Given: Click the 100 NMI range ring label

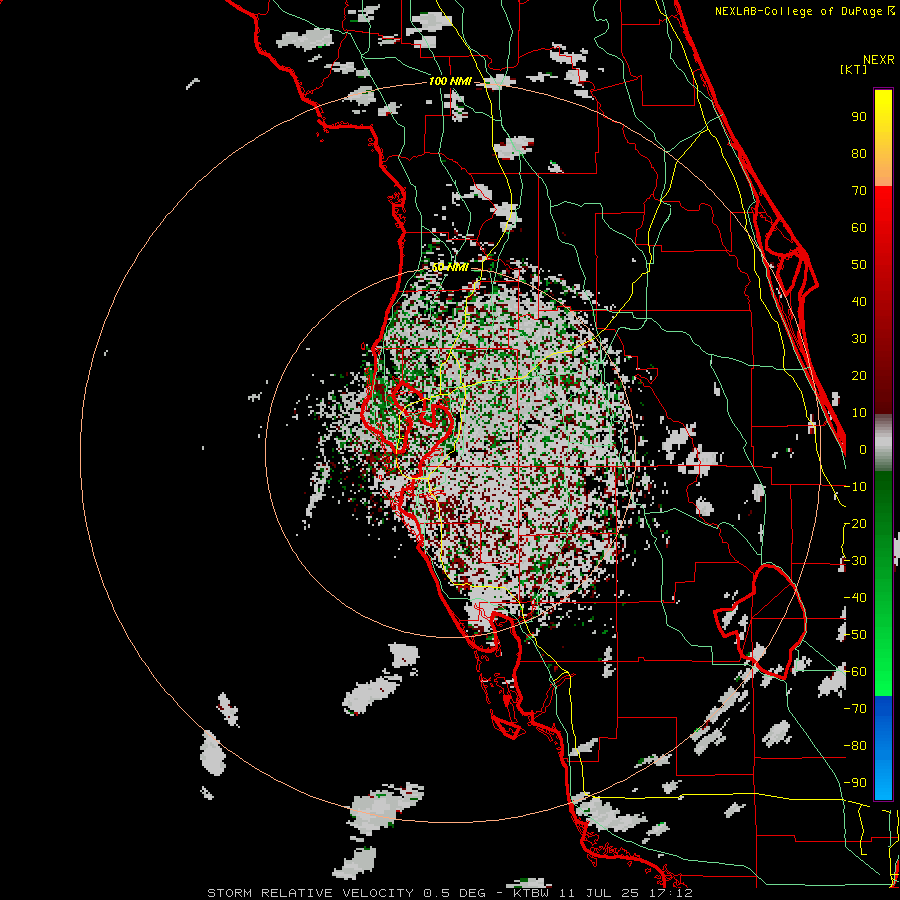Looking at the screenshot, I should tap(450, 81).
